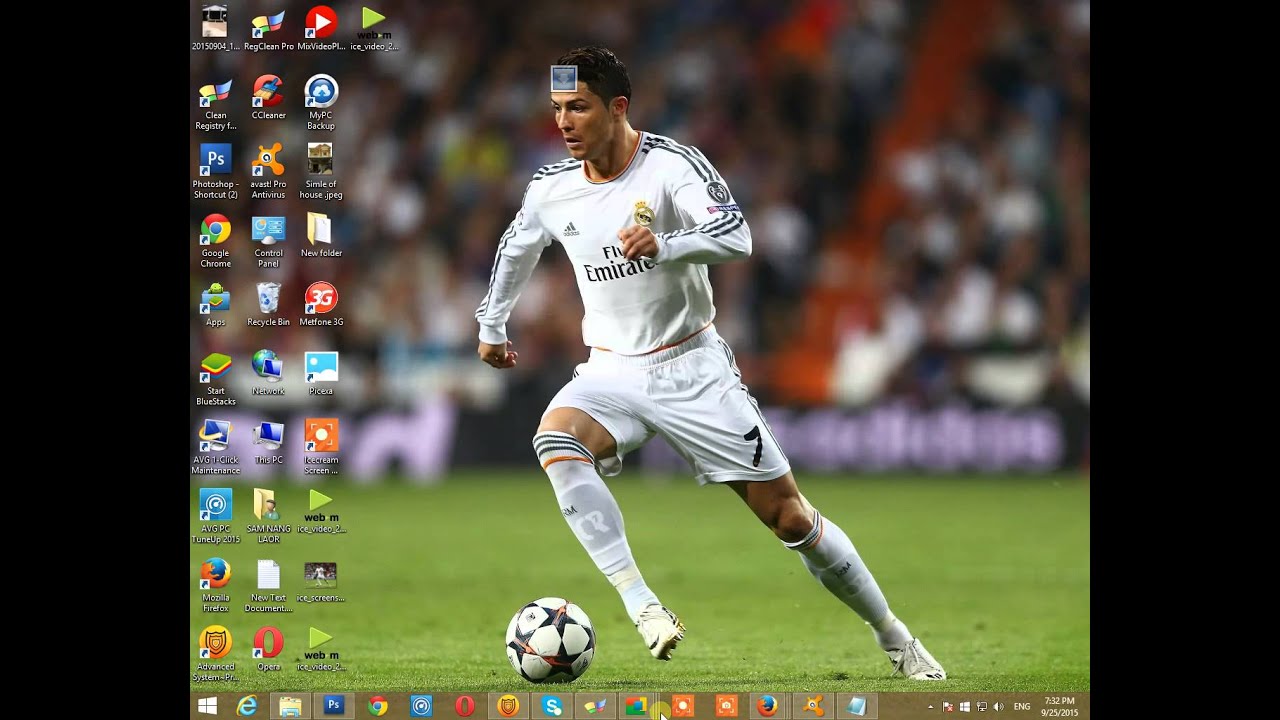Select the 20150904_1... image file
Screen dimensions: 1280x720
(215, 29)
